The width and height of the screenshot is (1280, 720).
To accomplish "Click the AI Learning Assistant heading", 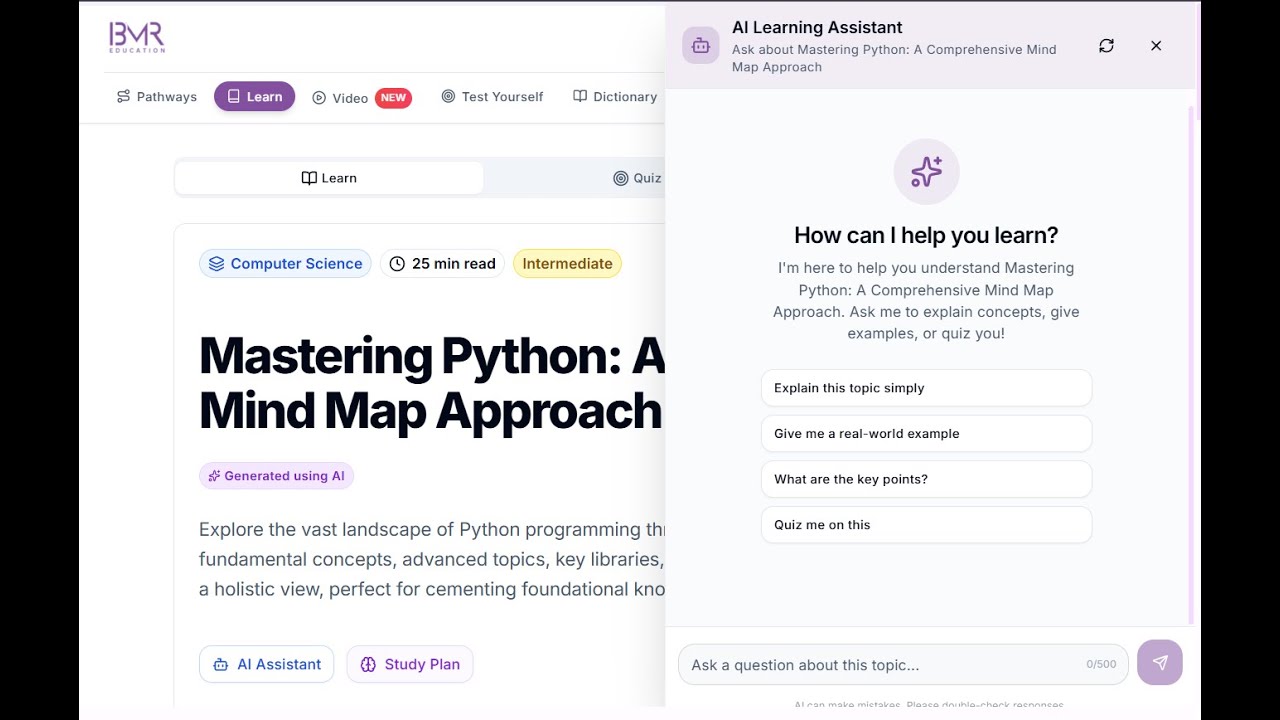I will 817,28.
